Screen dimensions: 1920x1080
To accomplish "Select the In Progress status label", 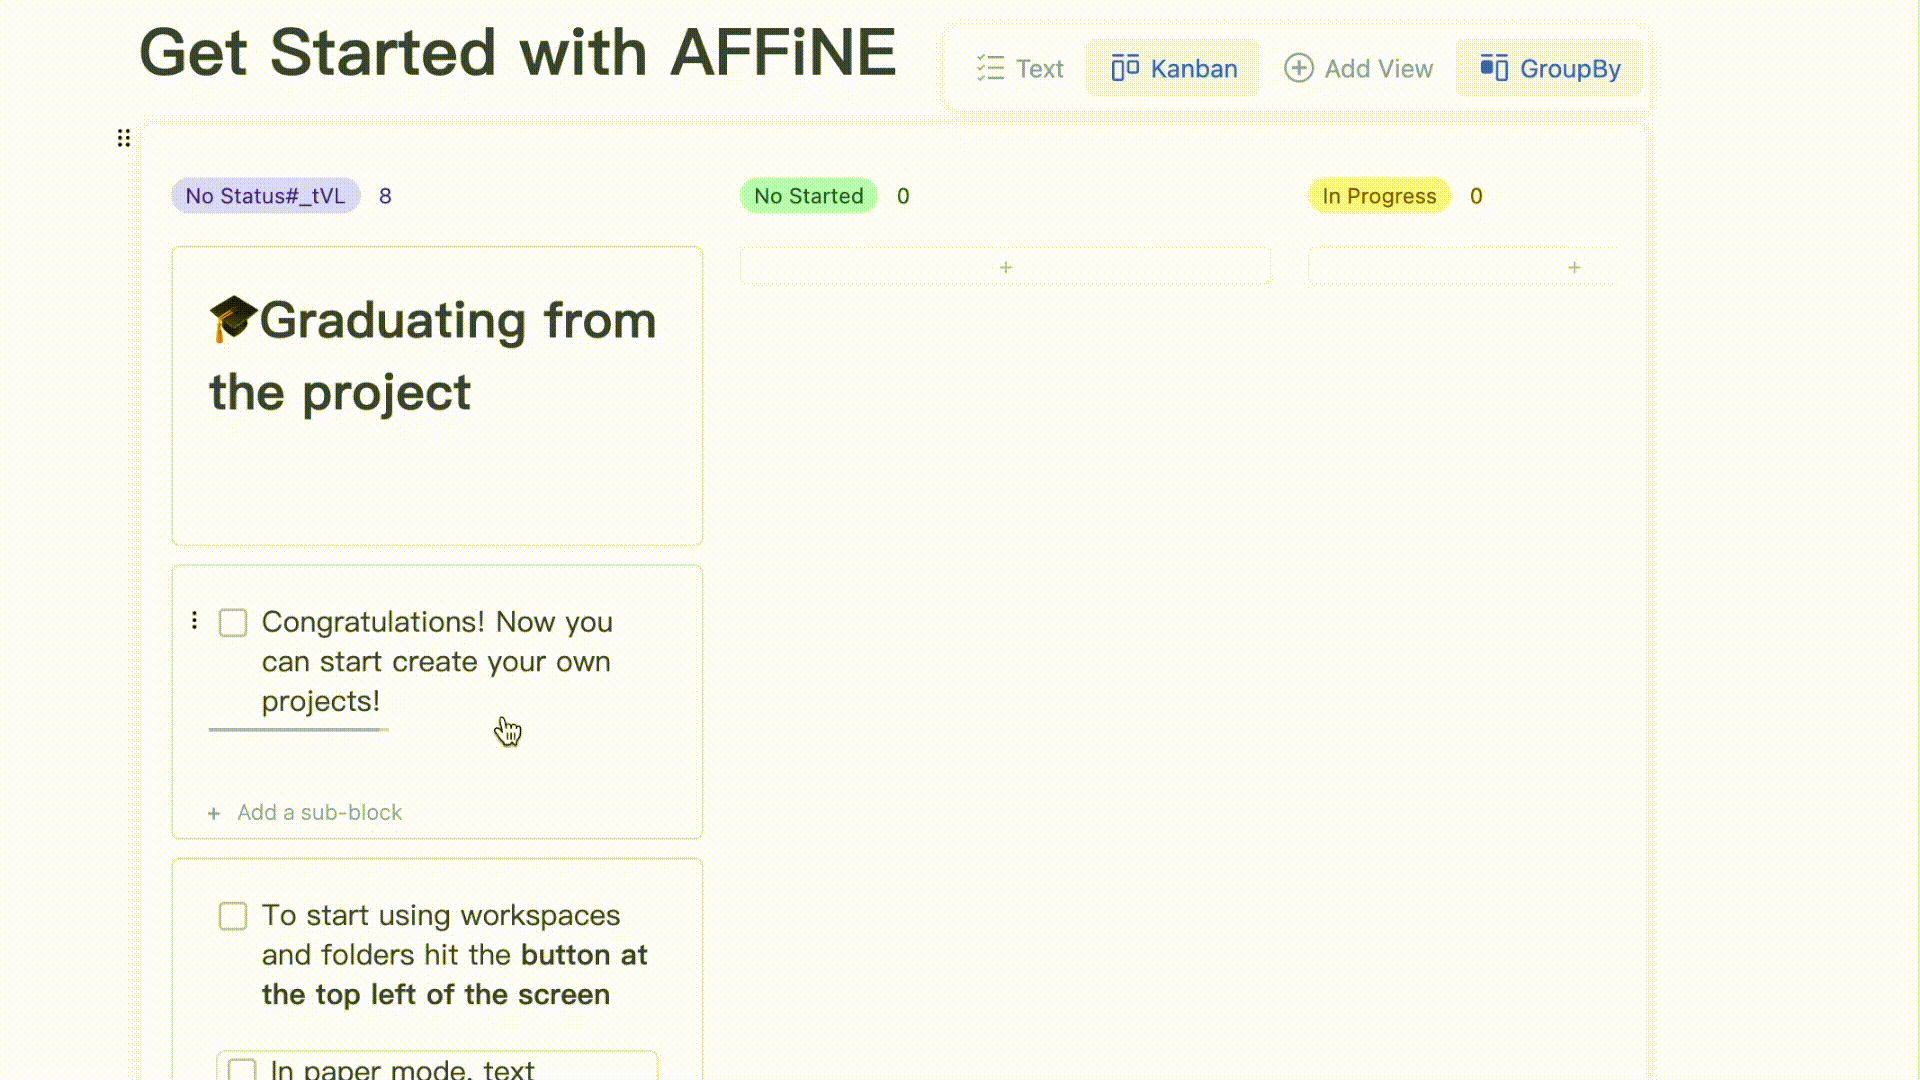I will pos(1378,196).
